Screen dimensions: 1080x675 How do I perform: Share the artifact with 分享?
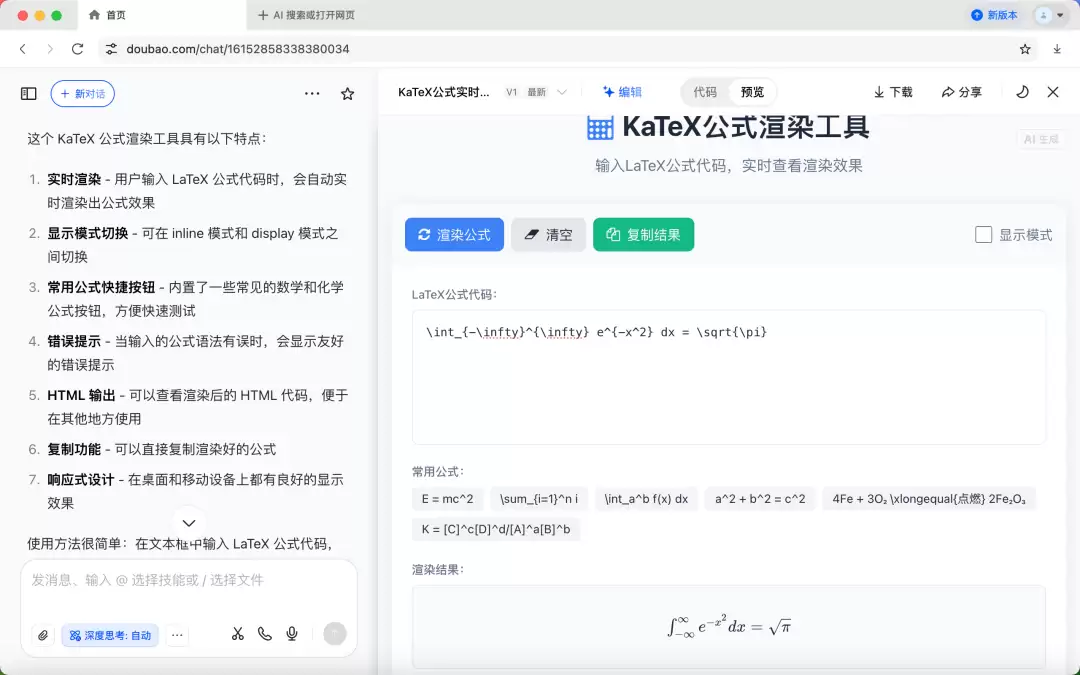click(x=962, y=92)
